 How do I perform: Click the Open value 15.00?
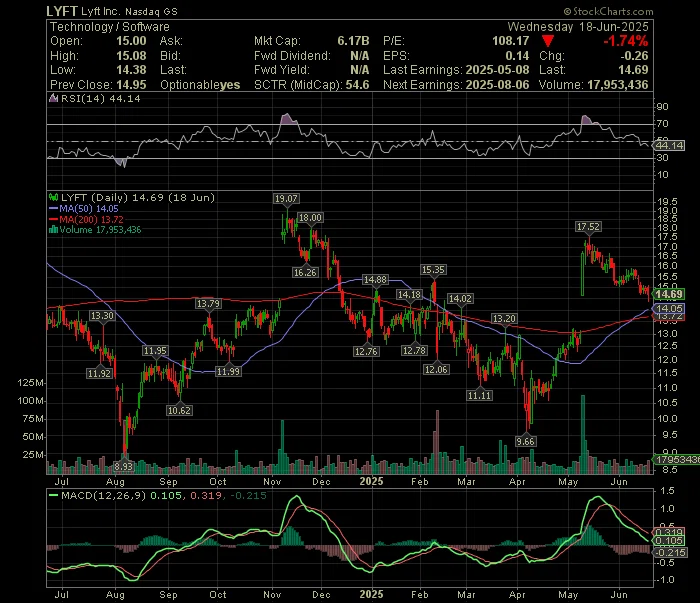[x=131, y=41]
